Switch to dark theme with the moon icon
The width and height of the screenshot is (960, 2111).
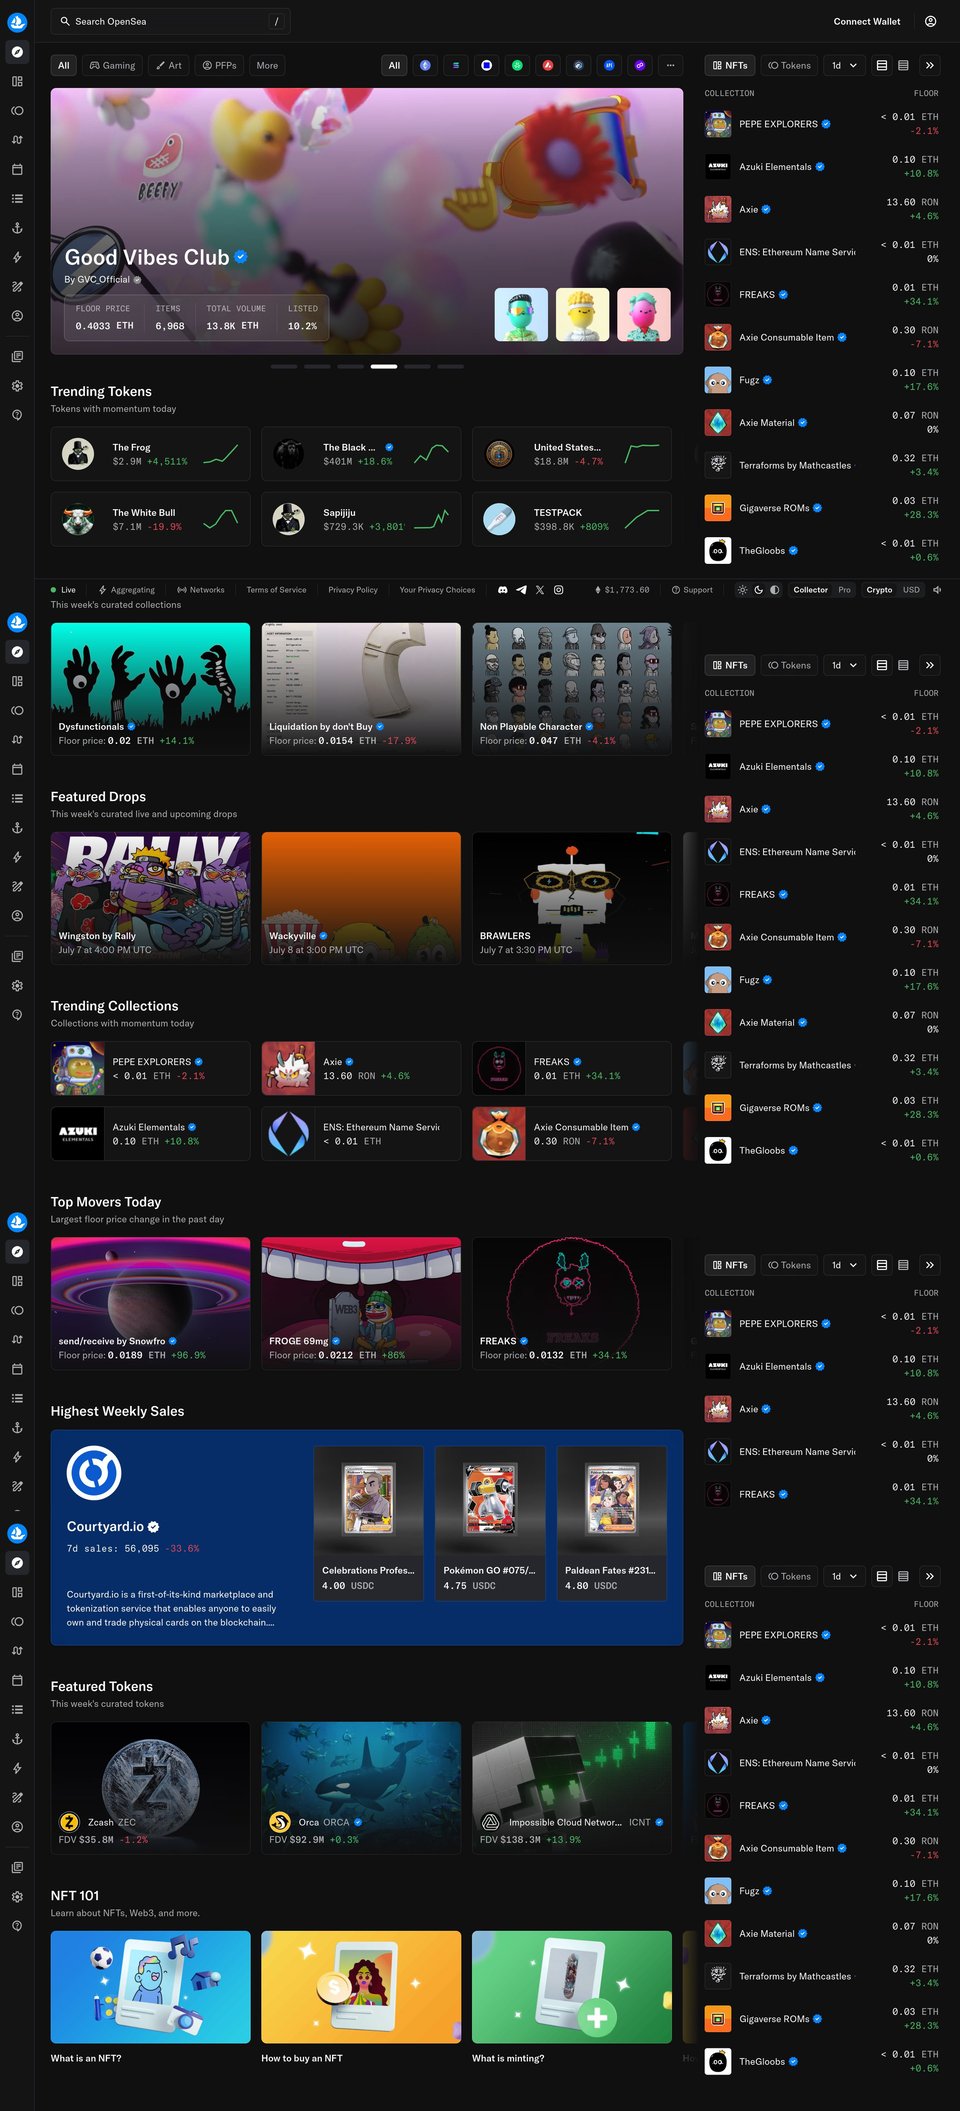pos(758,590)
